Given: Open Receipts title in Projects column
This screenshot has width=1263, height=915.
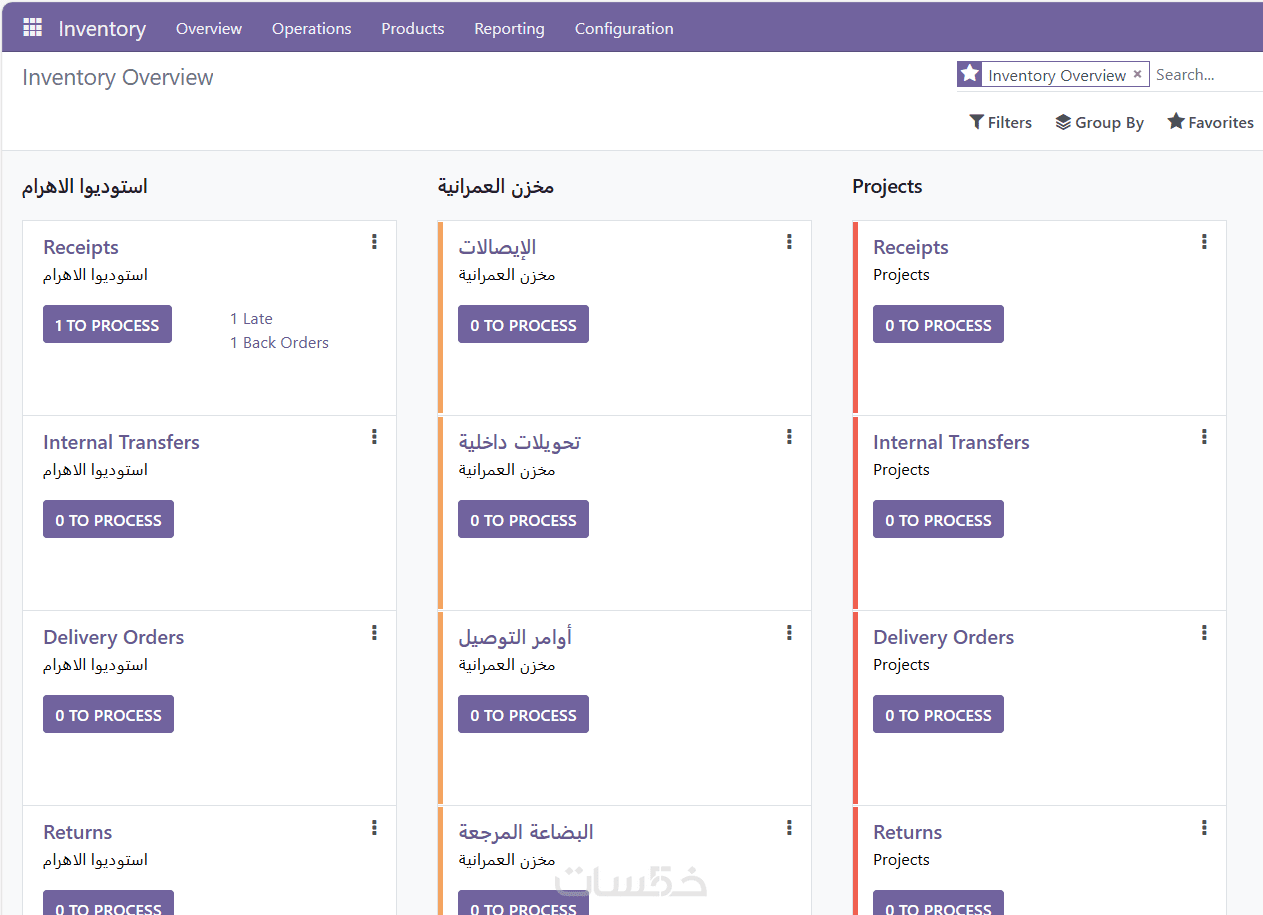Looking at the screenshot, I should (x=911, y=247).
